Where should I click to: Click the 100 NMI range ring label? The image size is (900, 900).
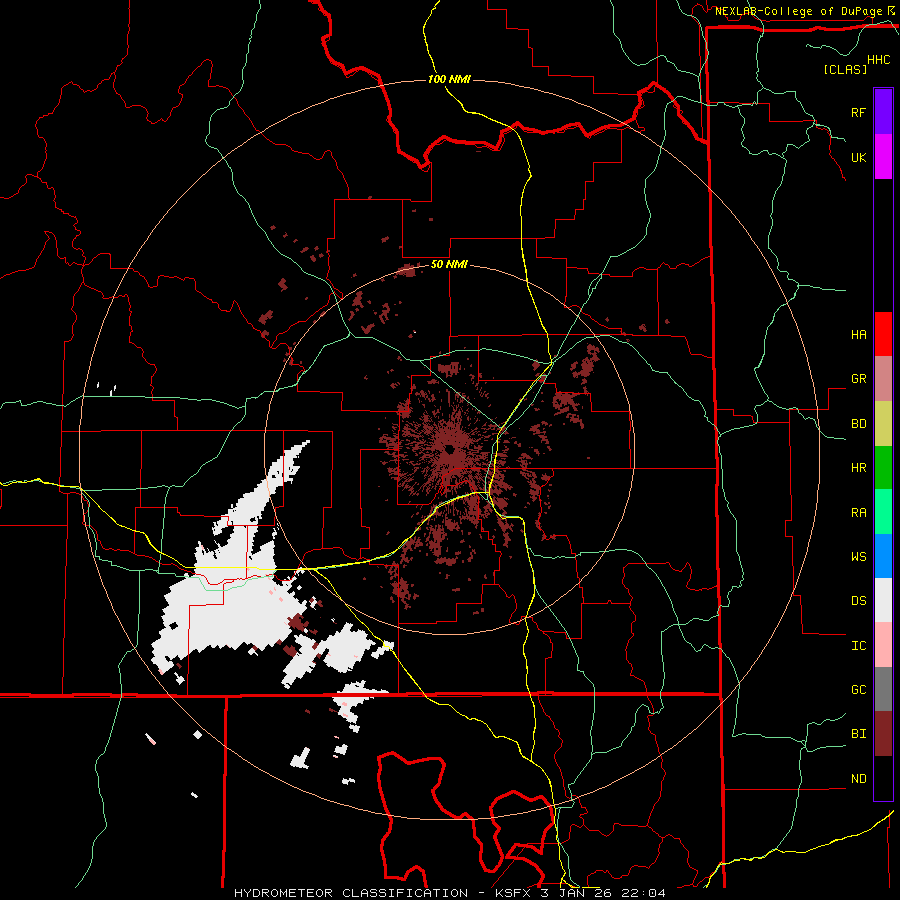(449, 79)
